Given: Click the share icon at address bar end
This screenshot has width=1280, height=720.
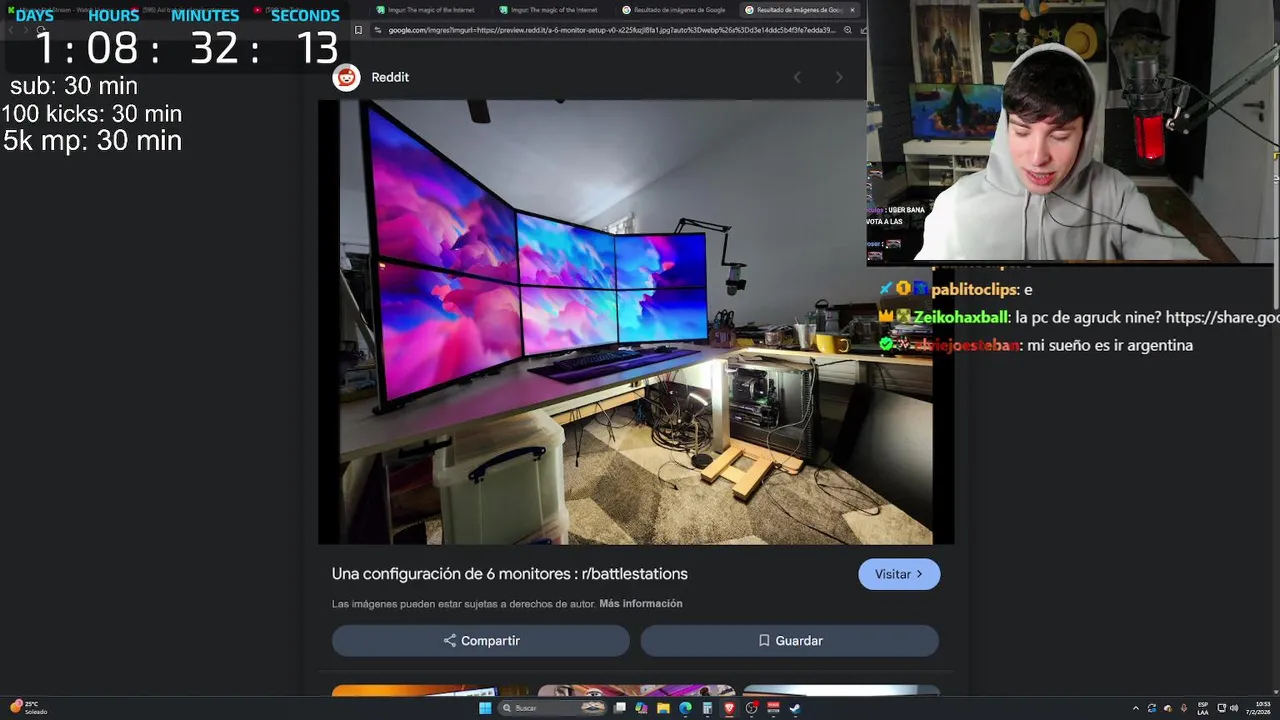Looking at the screenshot, I should pyautogui.click(x=864, y=30).
